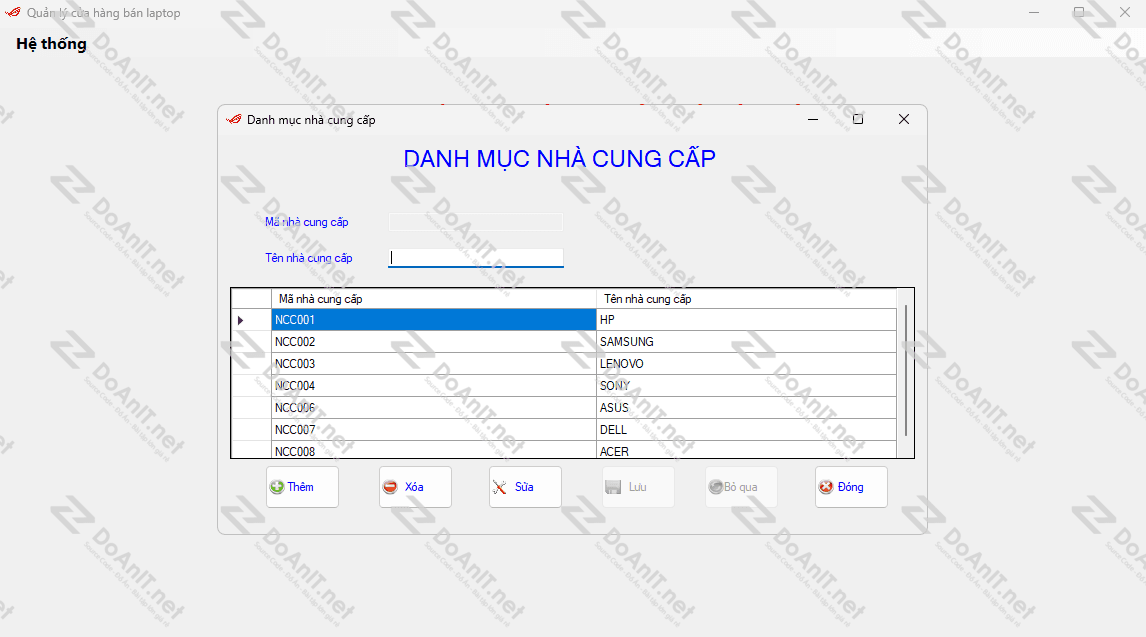Image resolution: width=1146 pixels, height=637 pixels.
Task: Select the NCC001 cell
Action: (433, 320)
